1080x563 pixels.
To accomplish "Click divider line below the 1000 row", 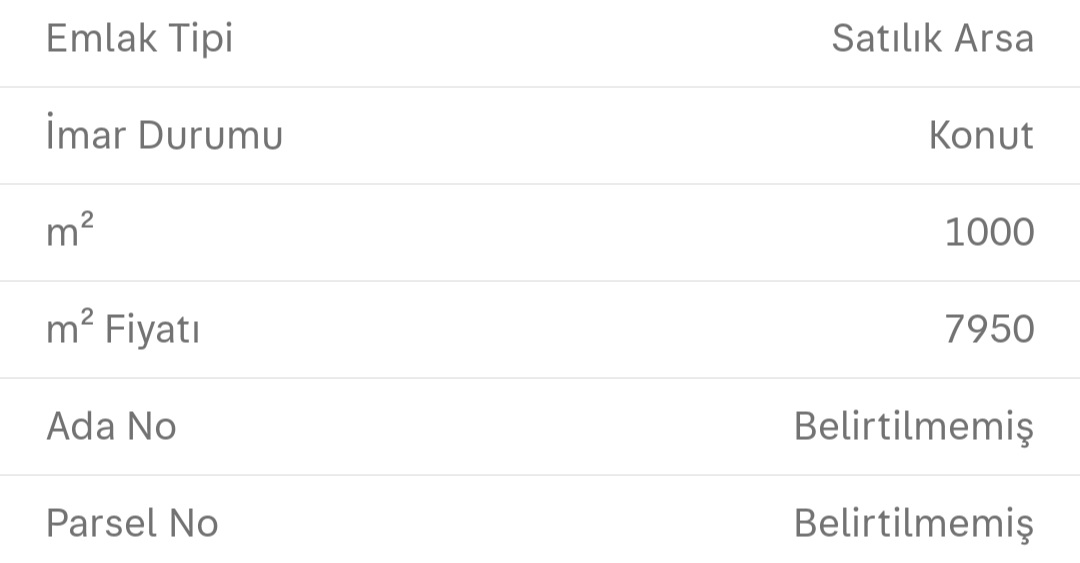I will [x=540, y=281].
